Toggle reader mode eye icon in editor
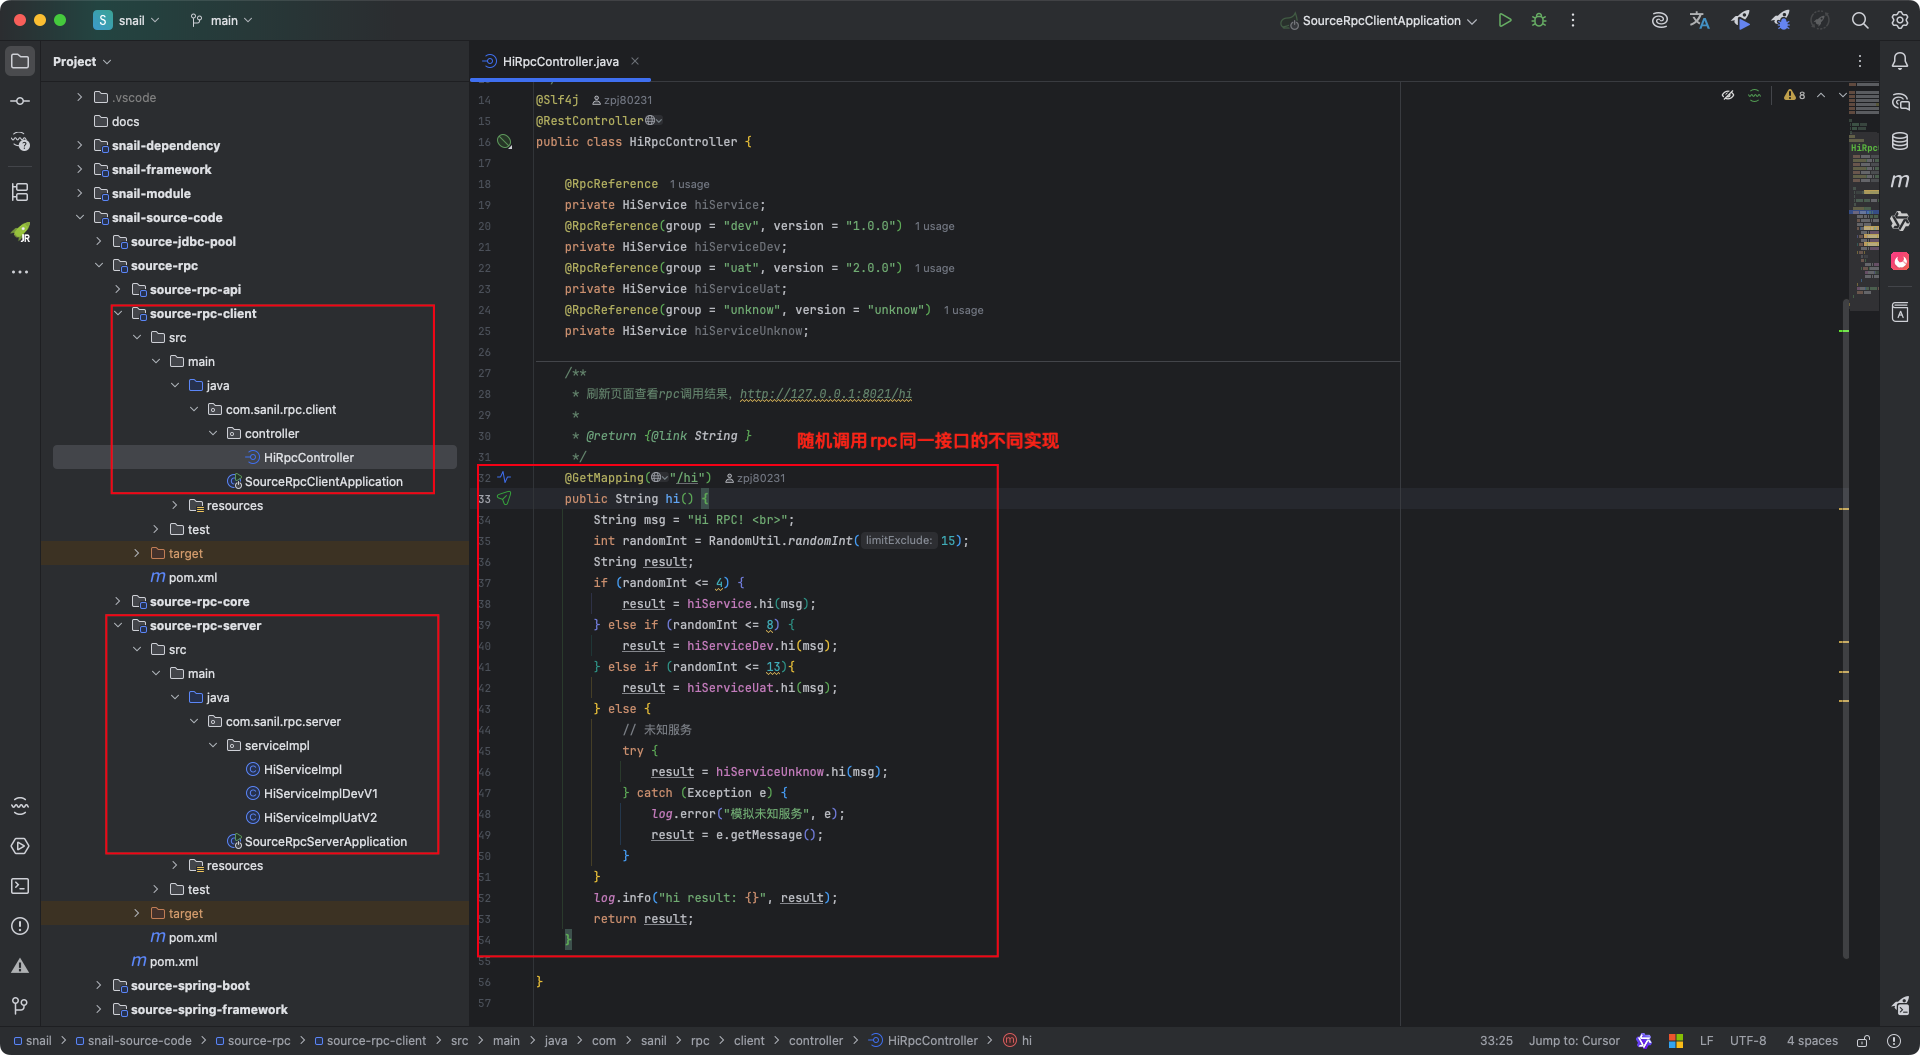Viewport: 1920px width, 1055px height. tap(1727, 96)
